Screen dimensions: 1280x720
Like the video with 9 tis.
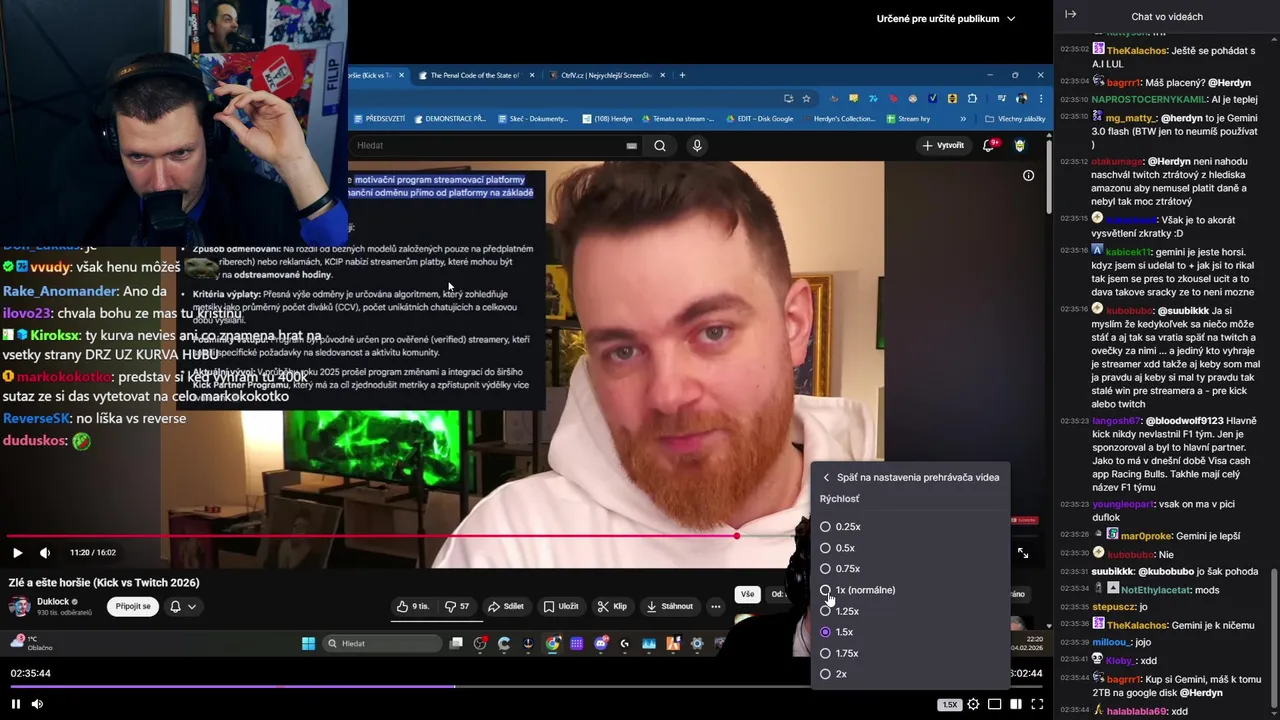(413, 606)
